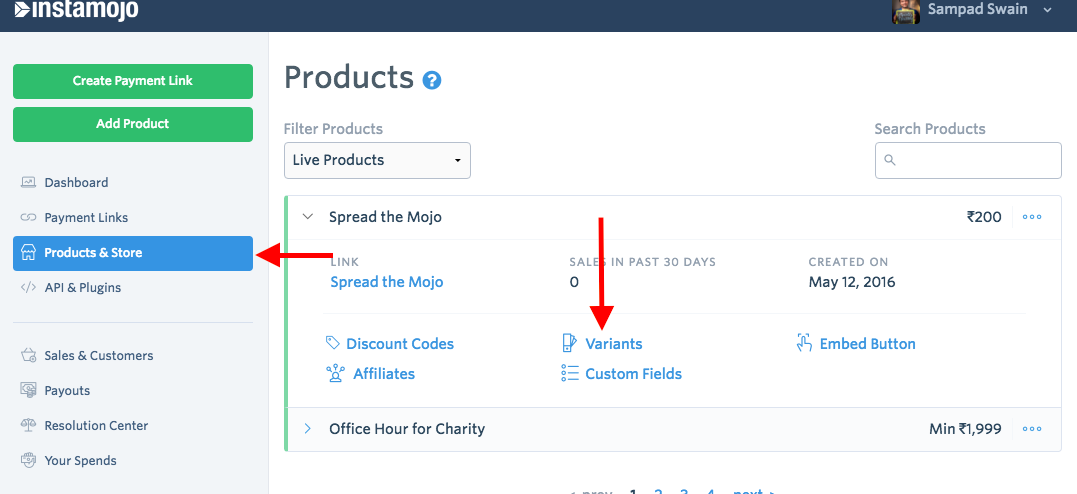Click the May 12, 2016 created date
The image size is (1077, 494).
pos(852,282)
